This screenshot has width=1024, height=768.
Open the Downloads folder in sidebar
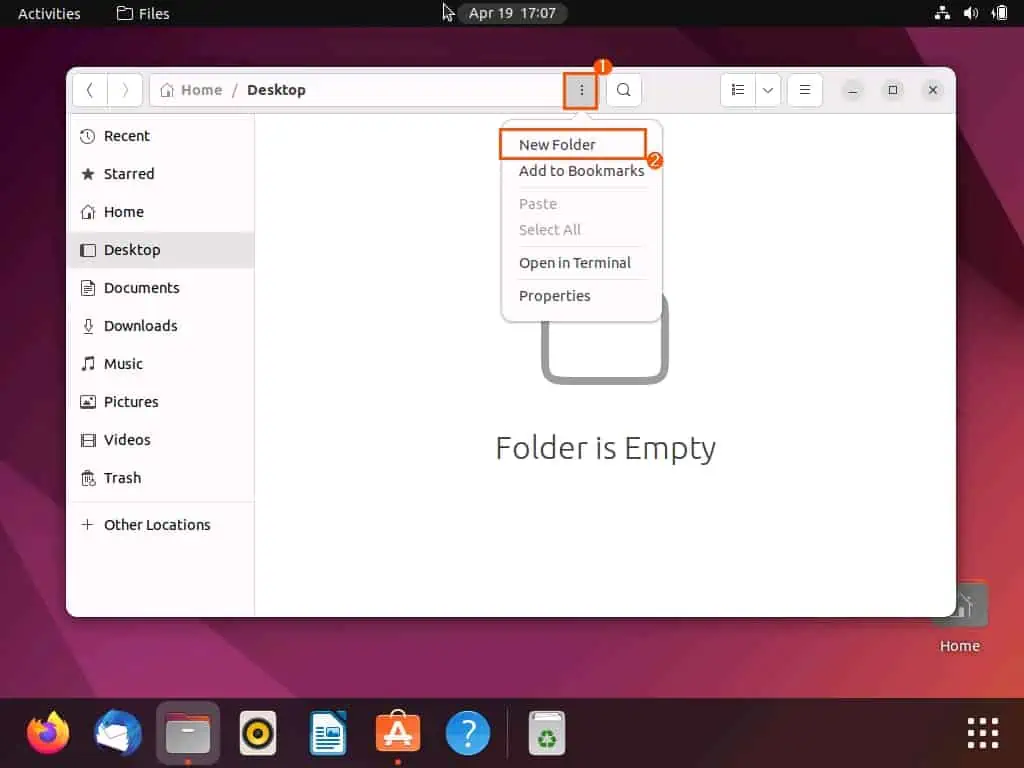click(x=140, y=326)
